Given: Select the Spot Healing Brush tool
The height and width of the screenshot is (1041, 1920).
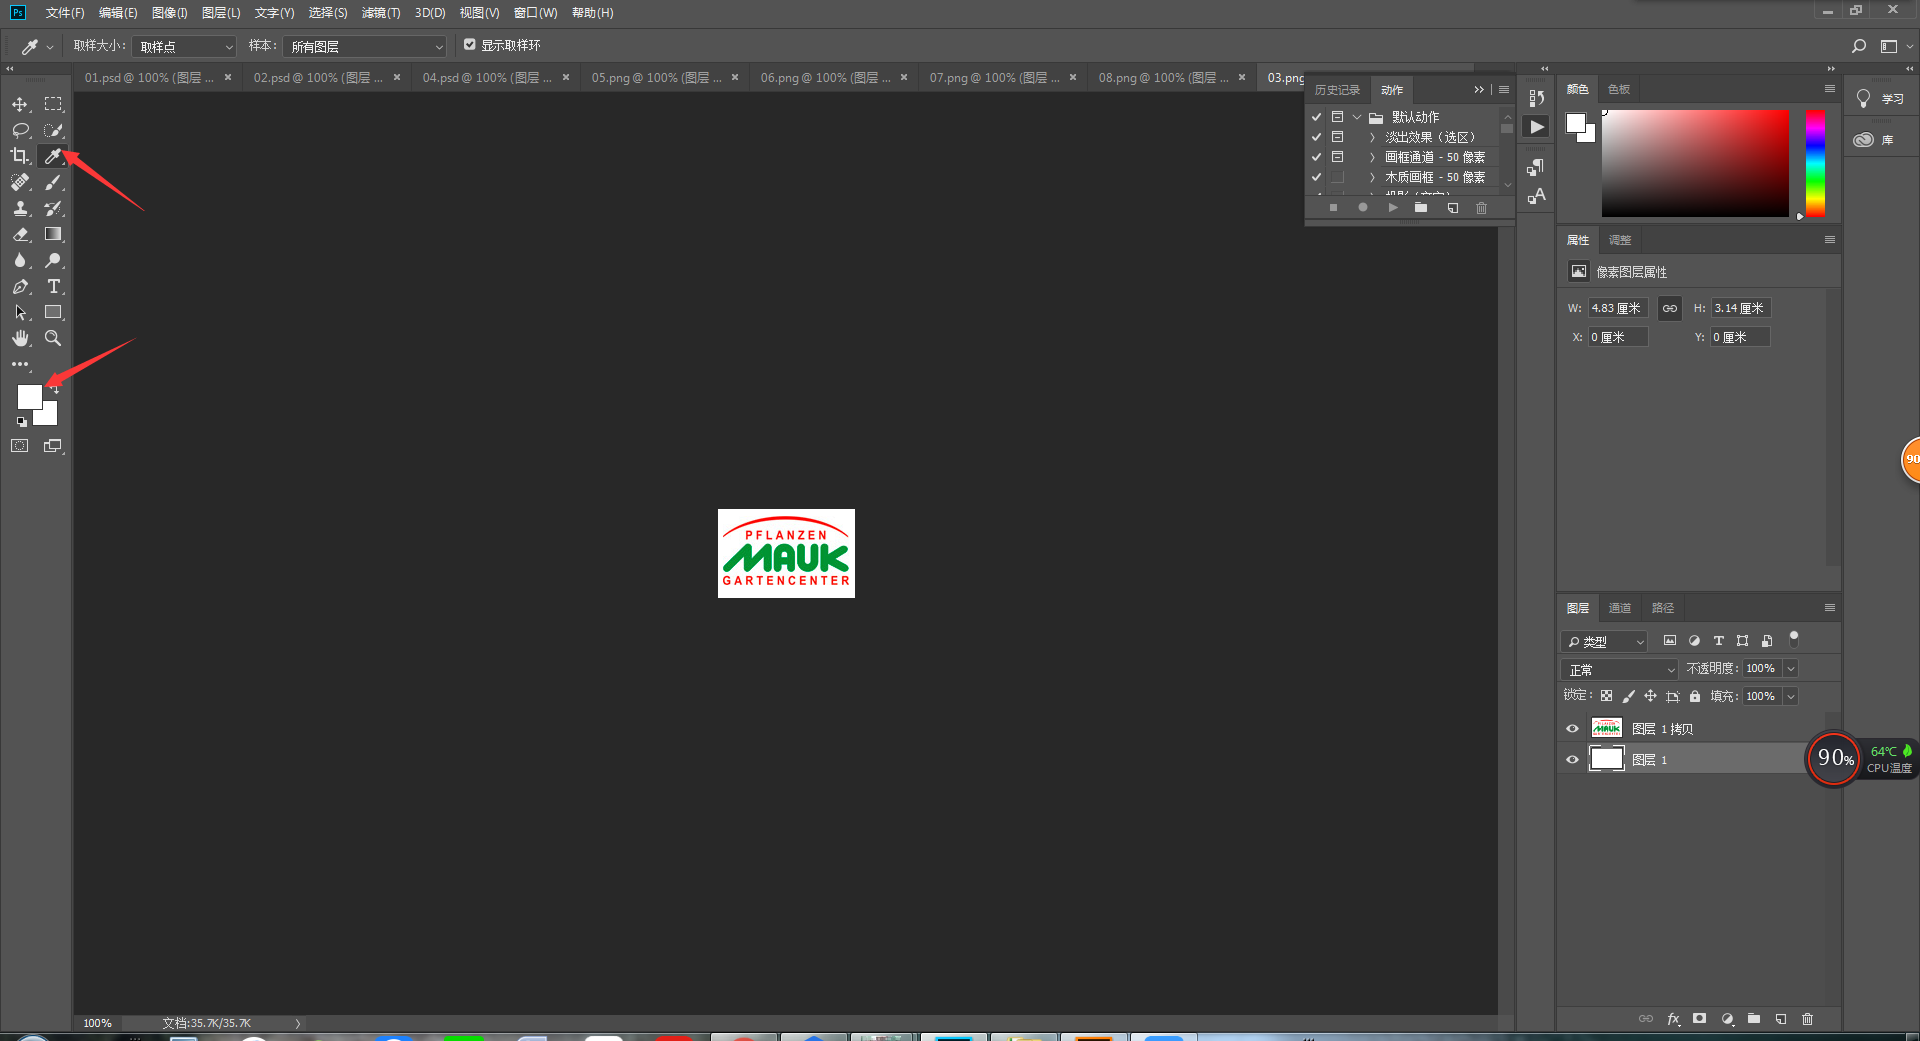Looking at the screenshot, I should [x=20, y=182].
